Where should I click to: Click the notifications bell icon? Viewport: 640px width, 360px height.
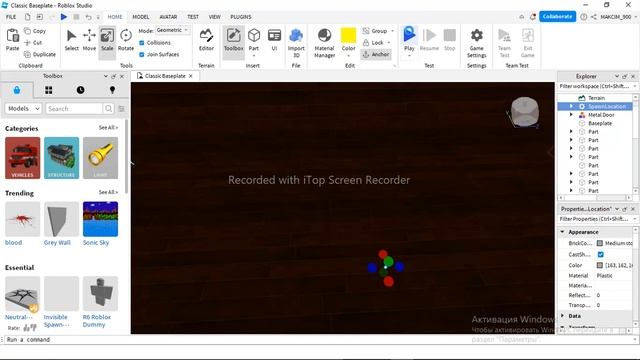click(533, 17)
